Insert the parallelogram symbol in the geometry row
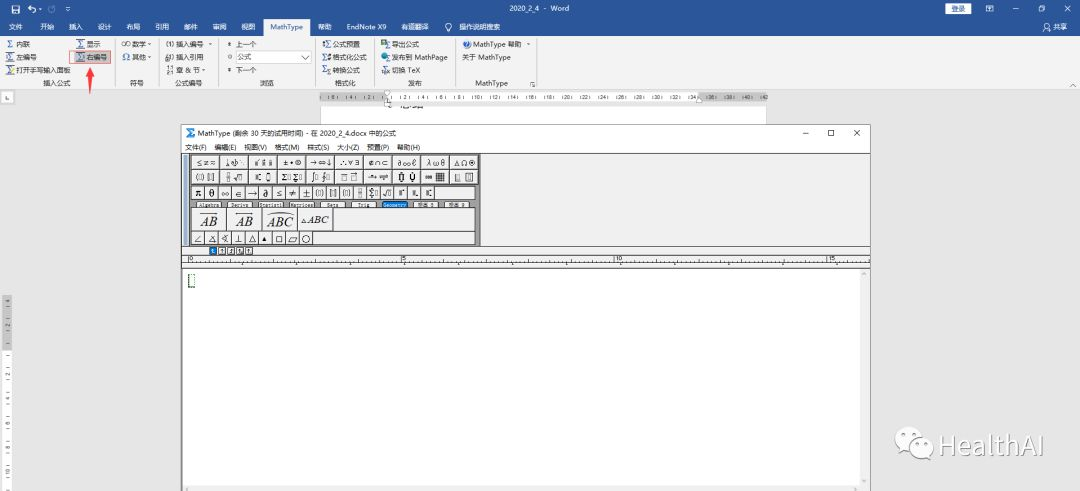 [292, 239]
